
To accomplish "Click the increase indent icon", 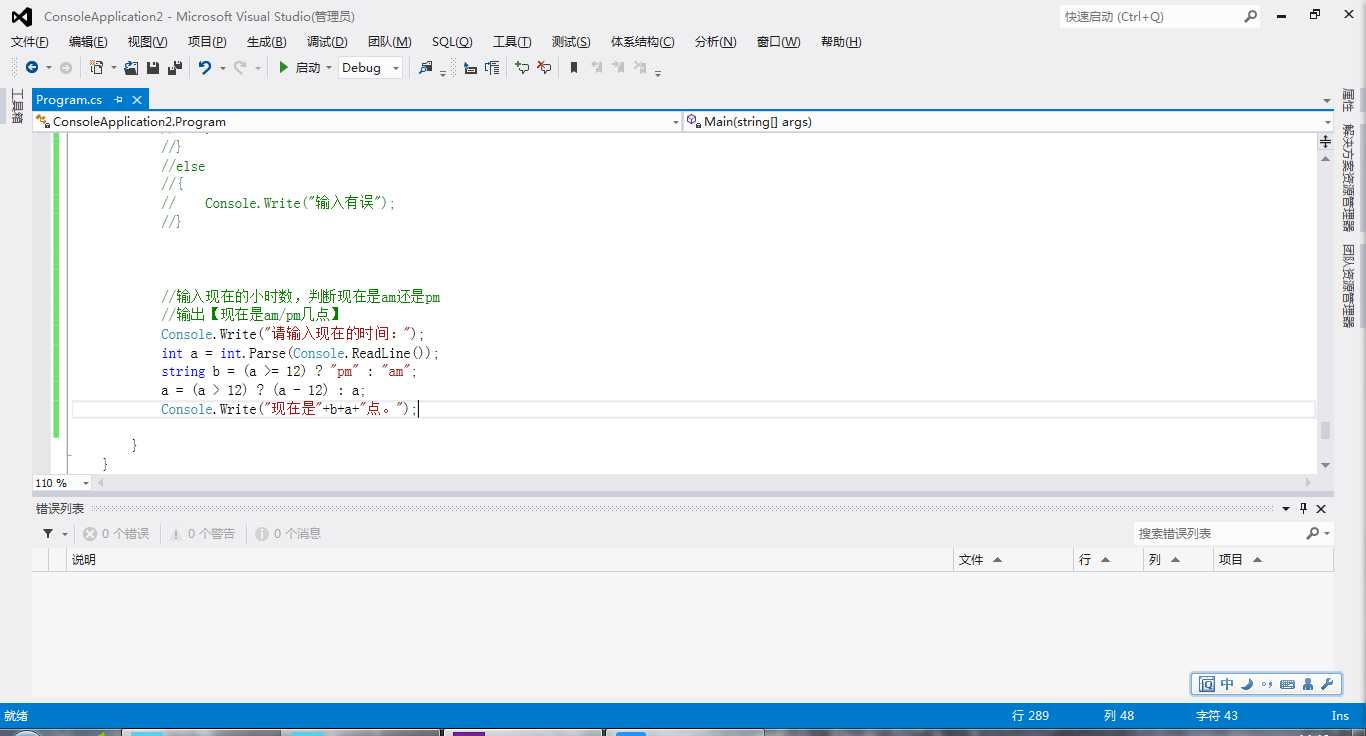I will tap(492, 68).
